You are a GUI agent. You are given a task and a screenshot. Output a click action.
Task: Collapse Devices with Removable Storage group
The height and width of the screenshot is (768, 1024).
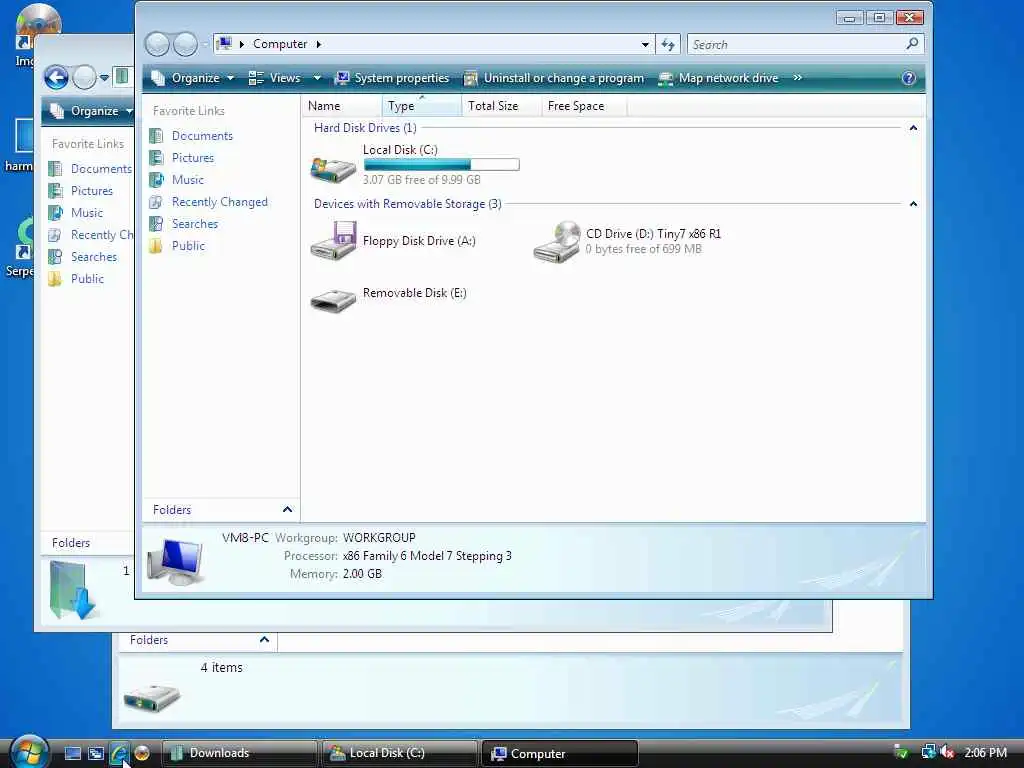point(913,204)
